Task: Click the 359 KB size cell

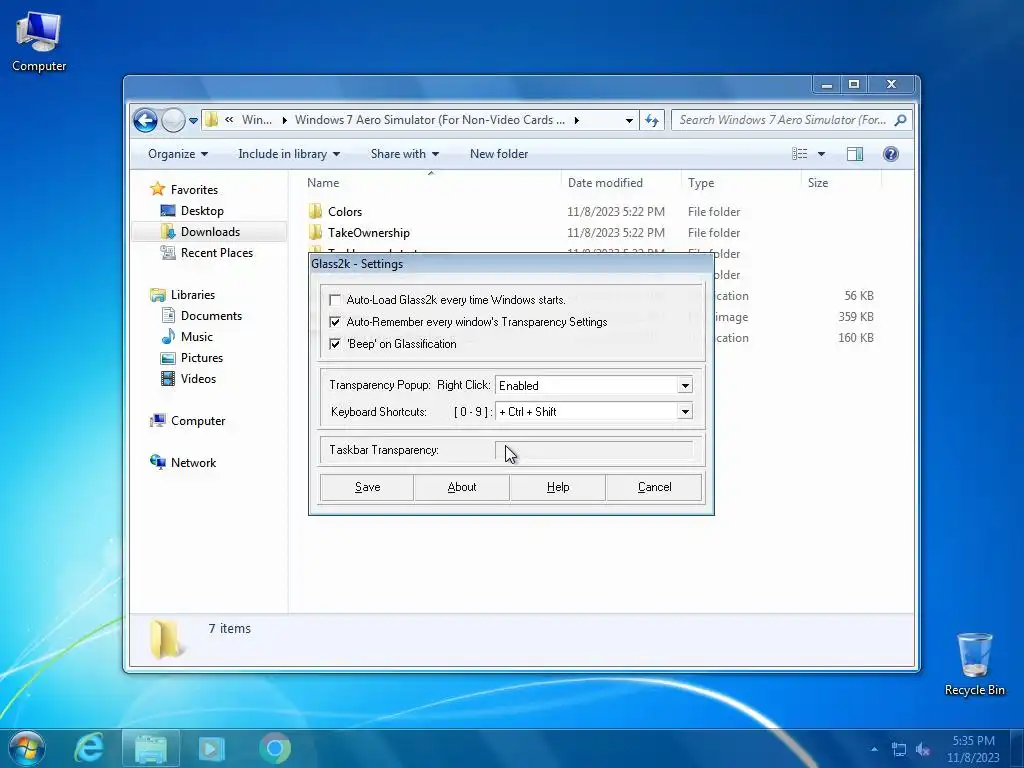Action: coord(856,317)
